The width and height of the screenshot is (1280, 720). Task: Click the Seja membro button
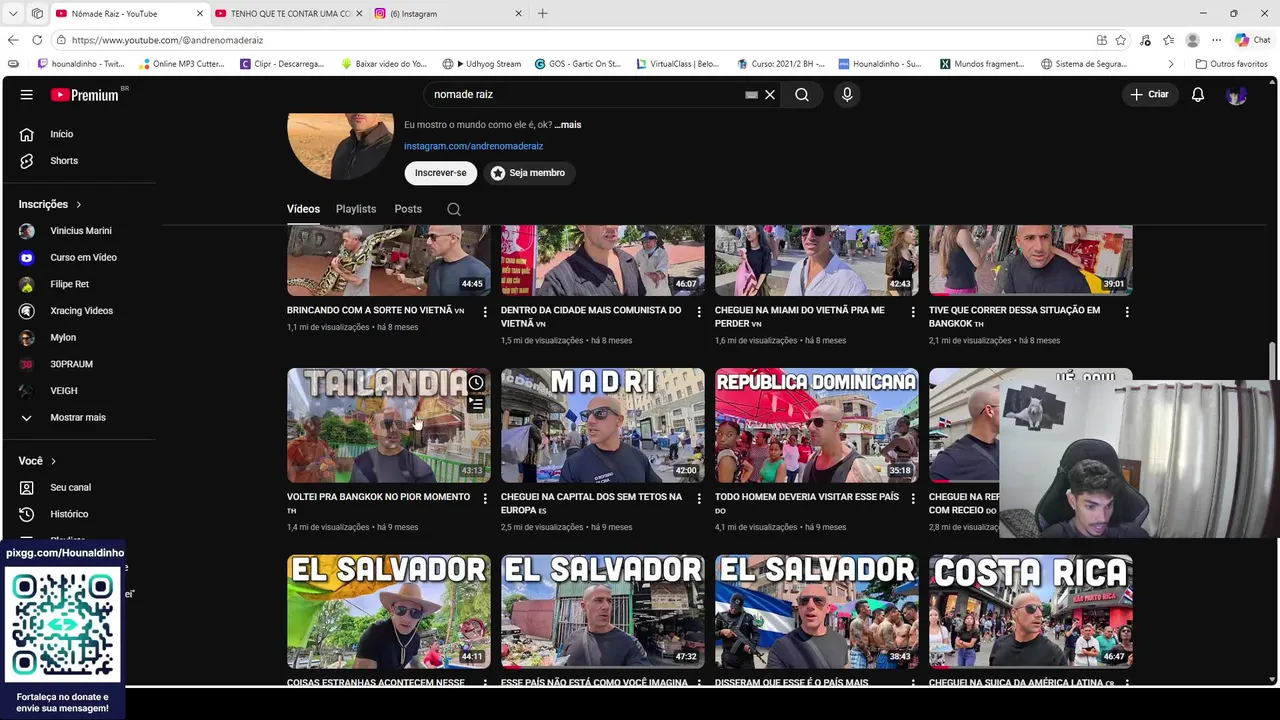click(528, 173)
